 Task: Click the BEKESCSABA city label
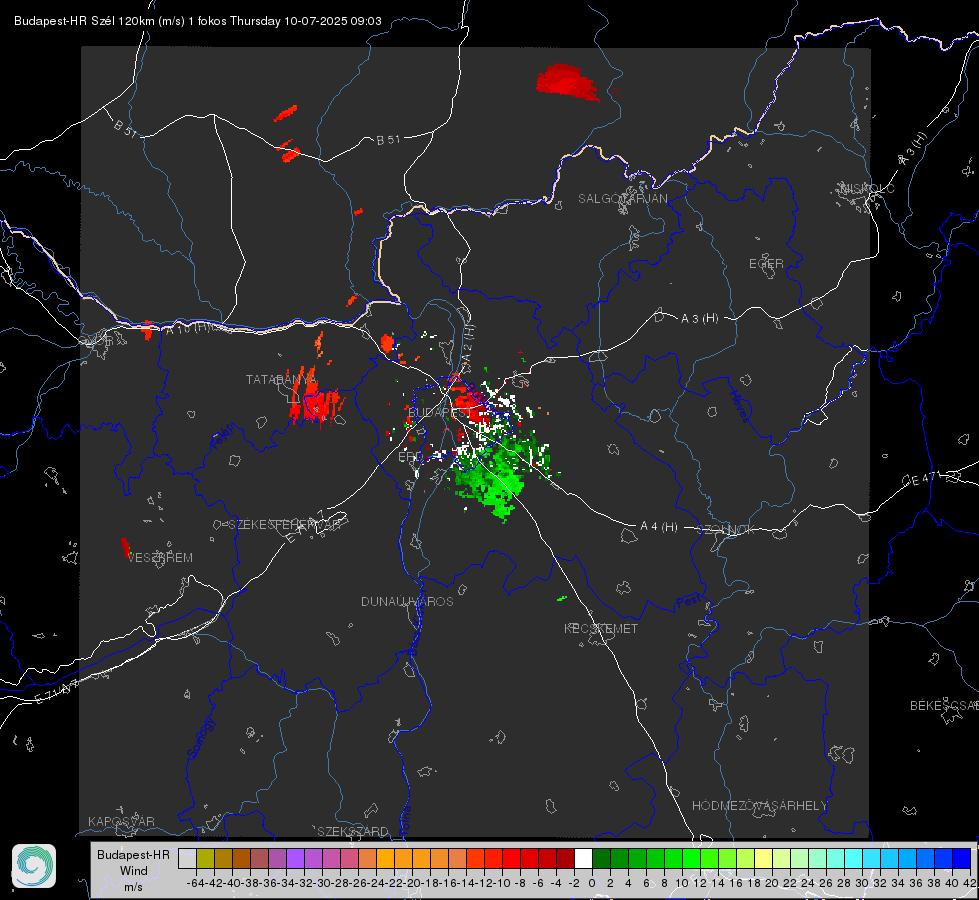click(944, 706)
